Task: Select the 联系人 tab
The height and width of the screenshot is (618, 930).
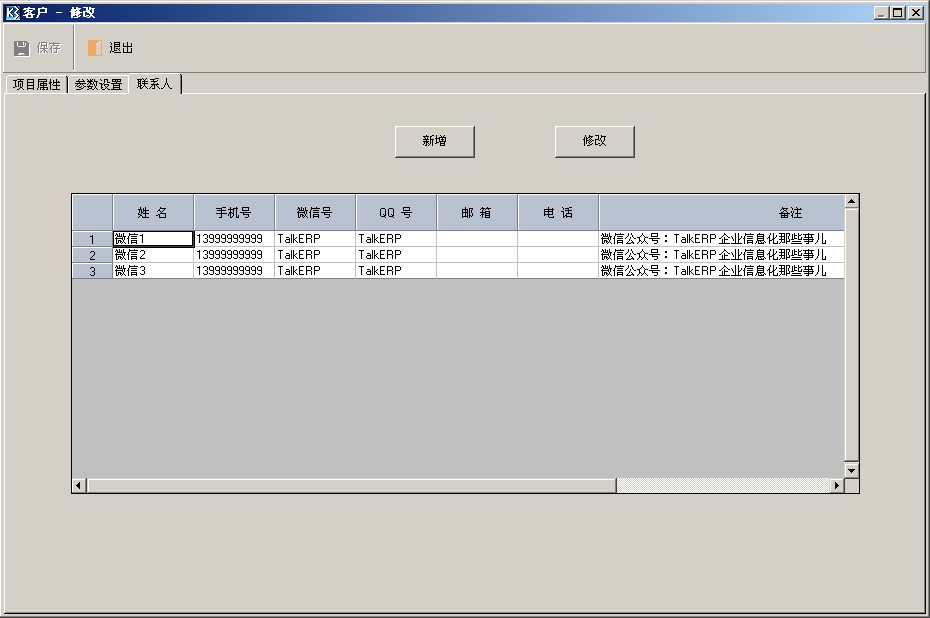Action: [154, 84]
